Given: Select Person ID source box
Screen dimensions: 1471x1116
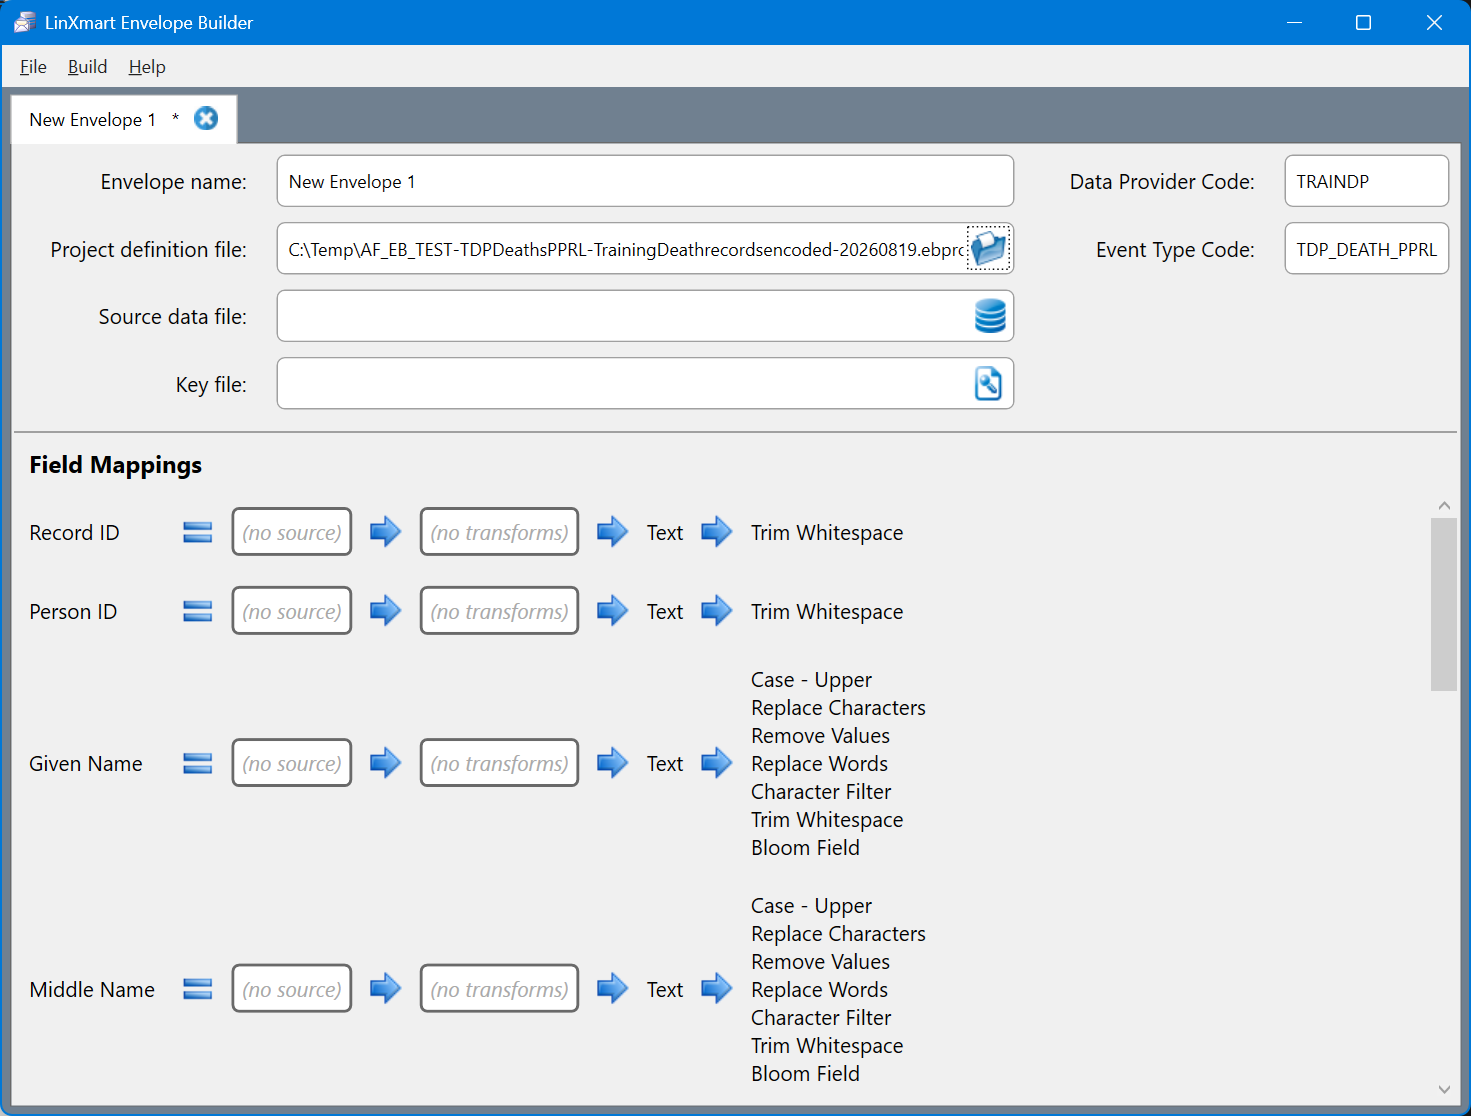Looking at the screenshot, I should pyautogui.click(x=292, y=612).
